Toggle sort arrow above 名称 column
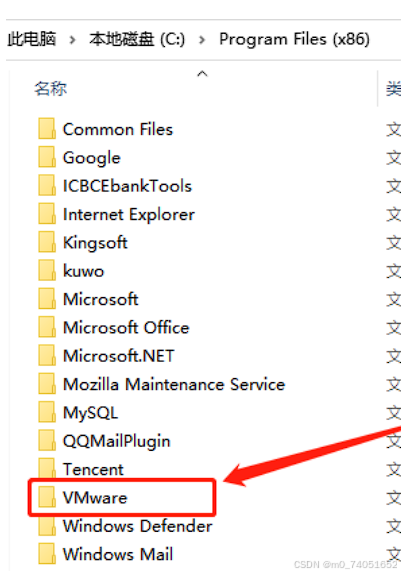Image resolution: width=401 pixels, height=576 pixels. (x=202, y=74)
